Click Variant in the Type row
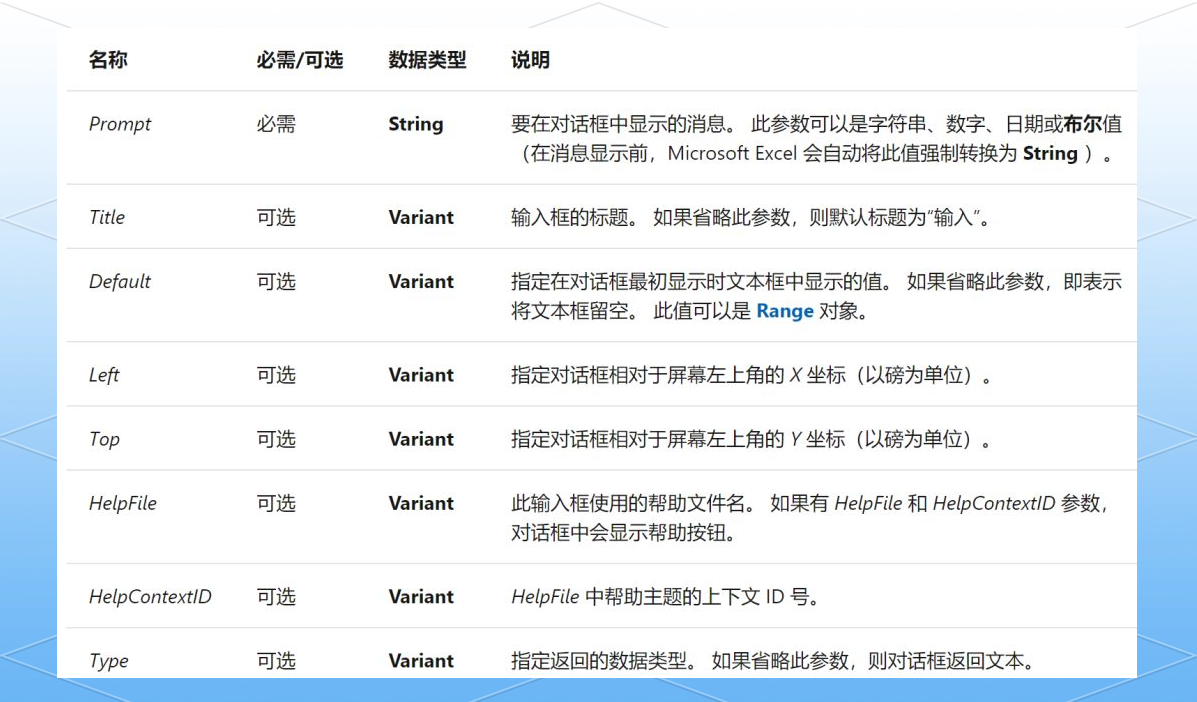 421,661
